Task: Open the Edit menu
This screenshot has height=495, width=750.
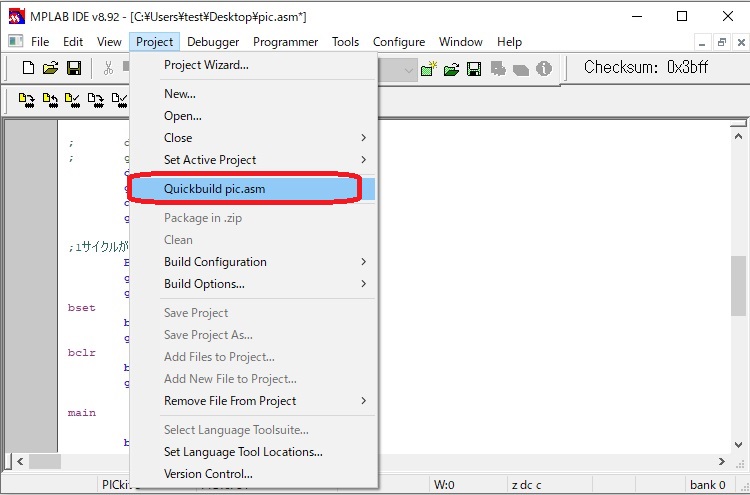Action: 73,42
